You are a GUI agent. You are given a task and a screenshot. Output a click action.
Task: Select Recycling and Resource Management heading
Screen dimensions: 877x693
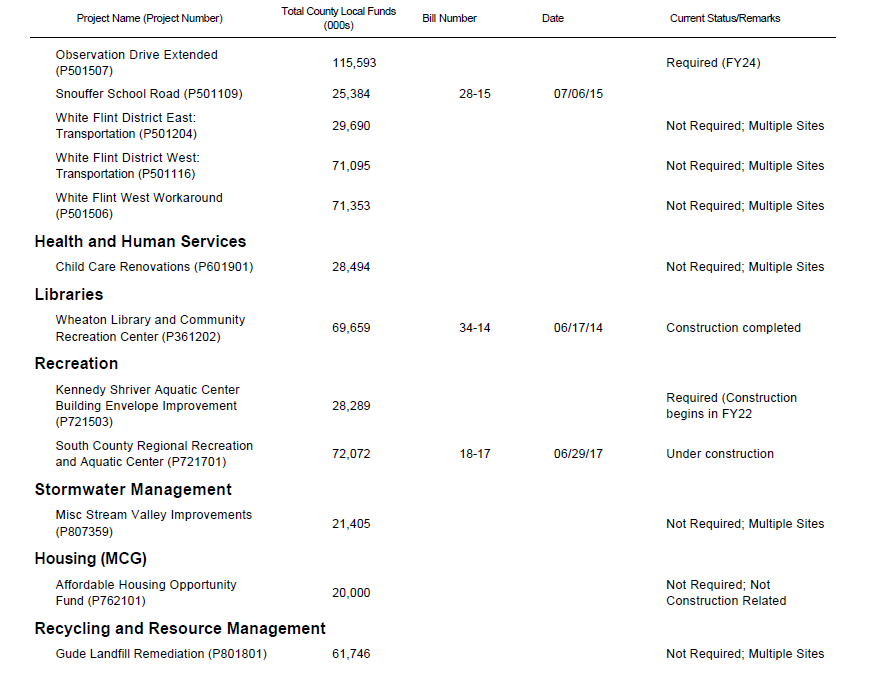pos(180,628)
